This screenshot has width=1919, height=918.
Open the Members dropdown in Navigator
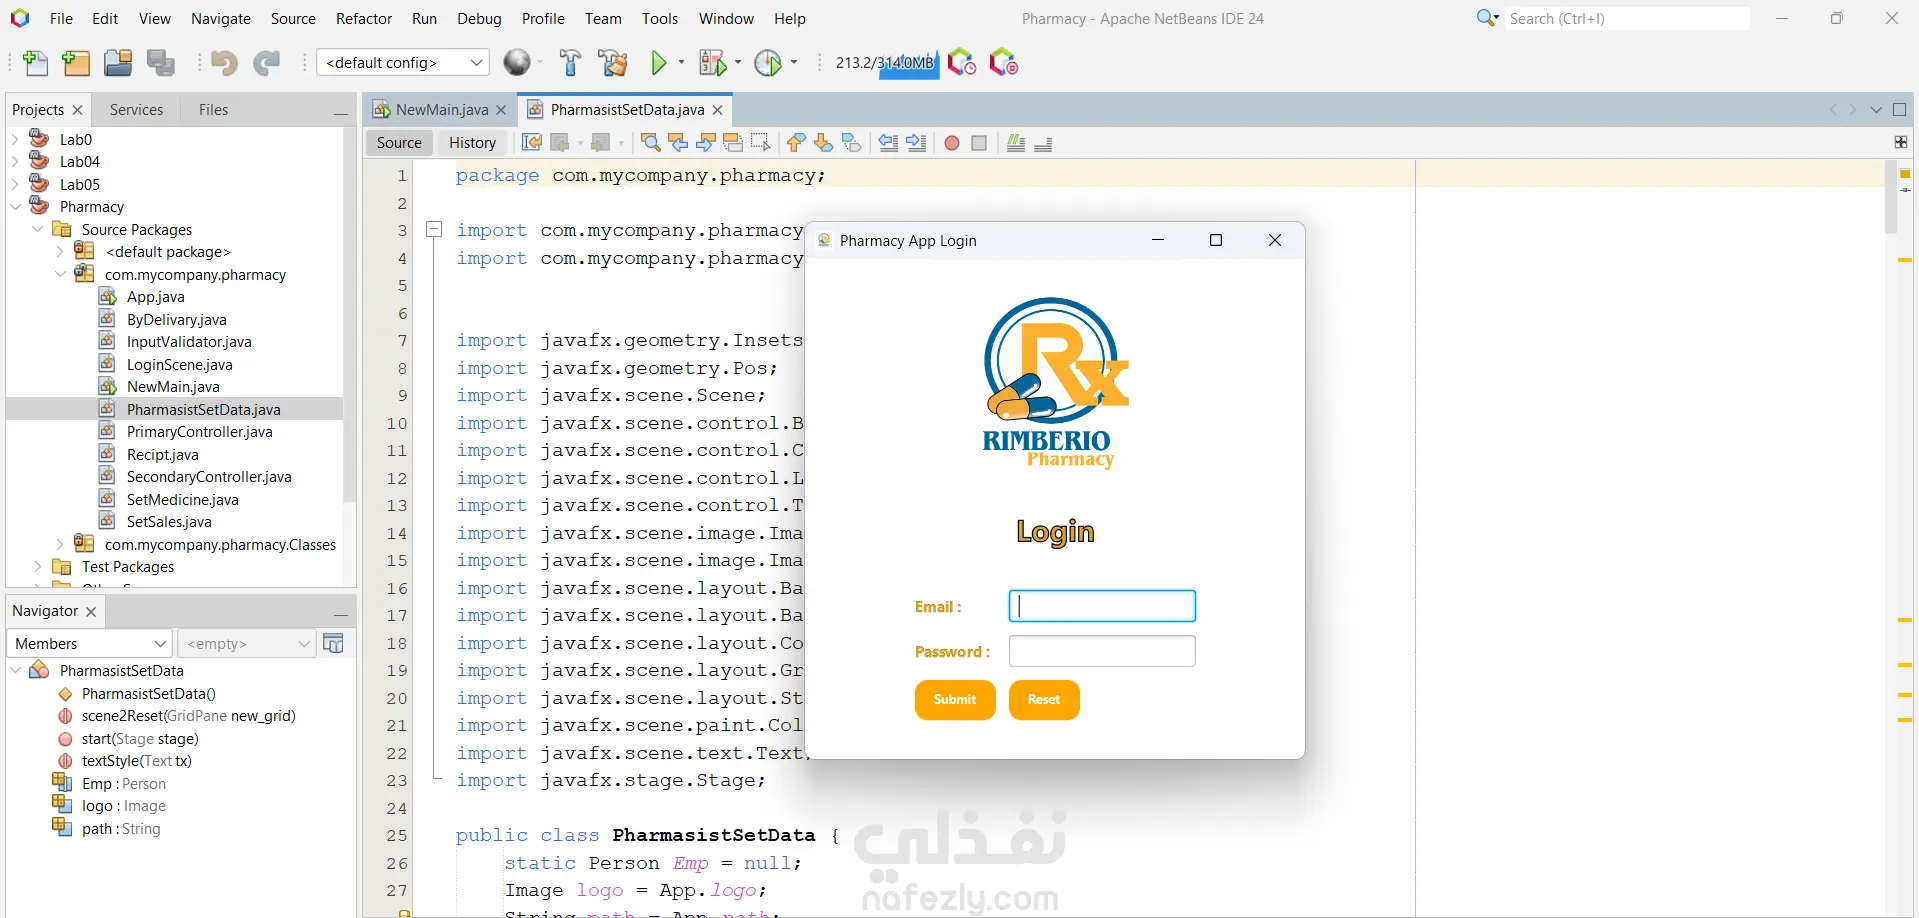90,643
